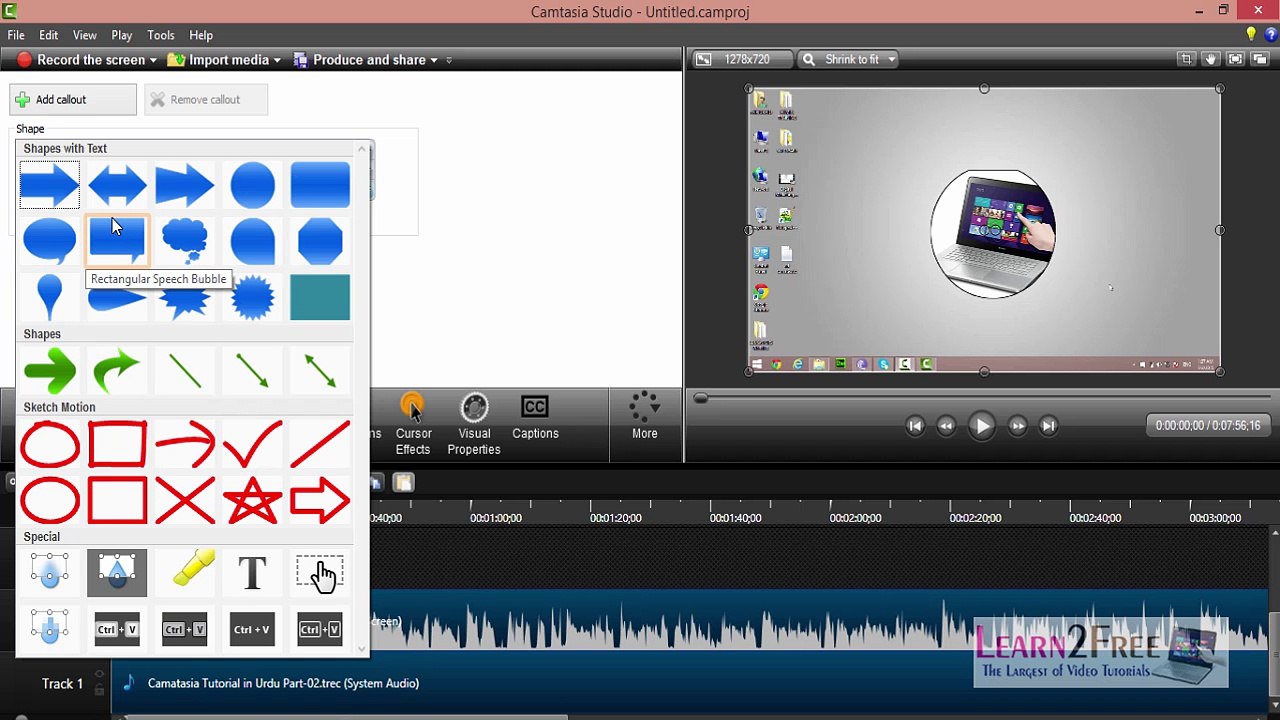Screen dimensions: 1280x720
Task: Pick the double-headed blue arrow callout
Action: pyautogui.click(x=117, y=185)
